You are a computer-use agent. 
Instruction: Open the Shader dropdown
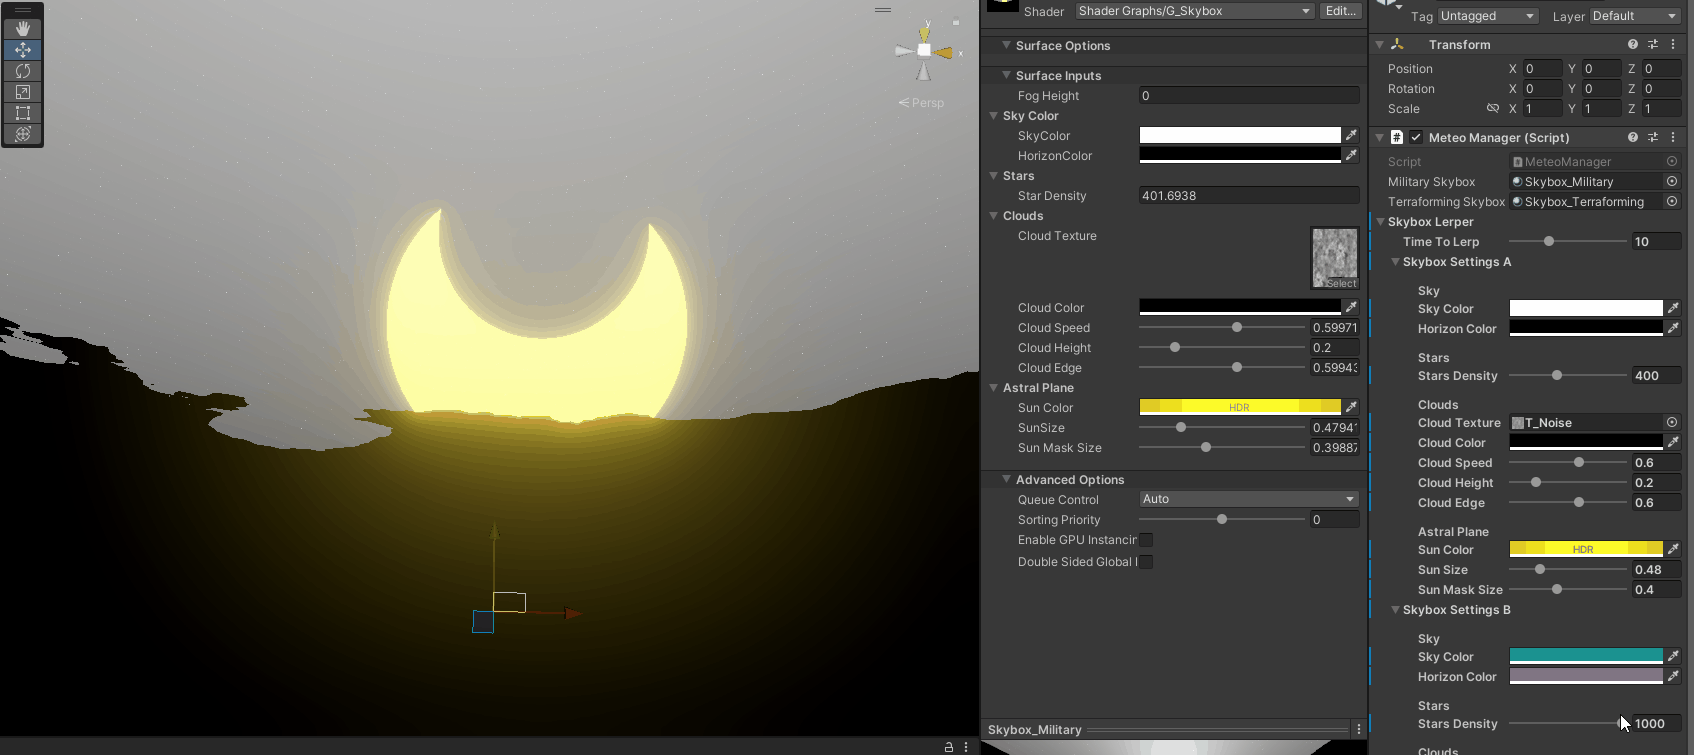pos(1194,11)
